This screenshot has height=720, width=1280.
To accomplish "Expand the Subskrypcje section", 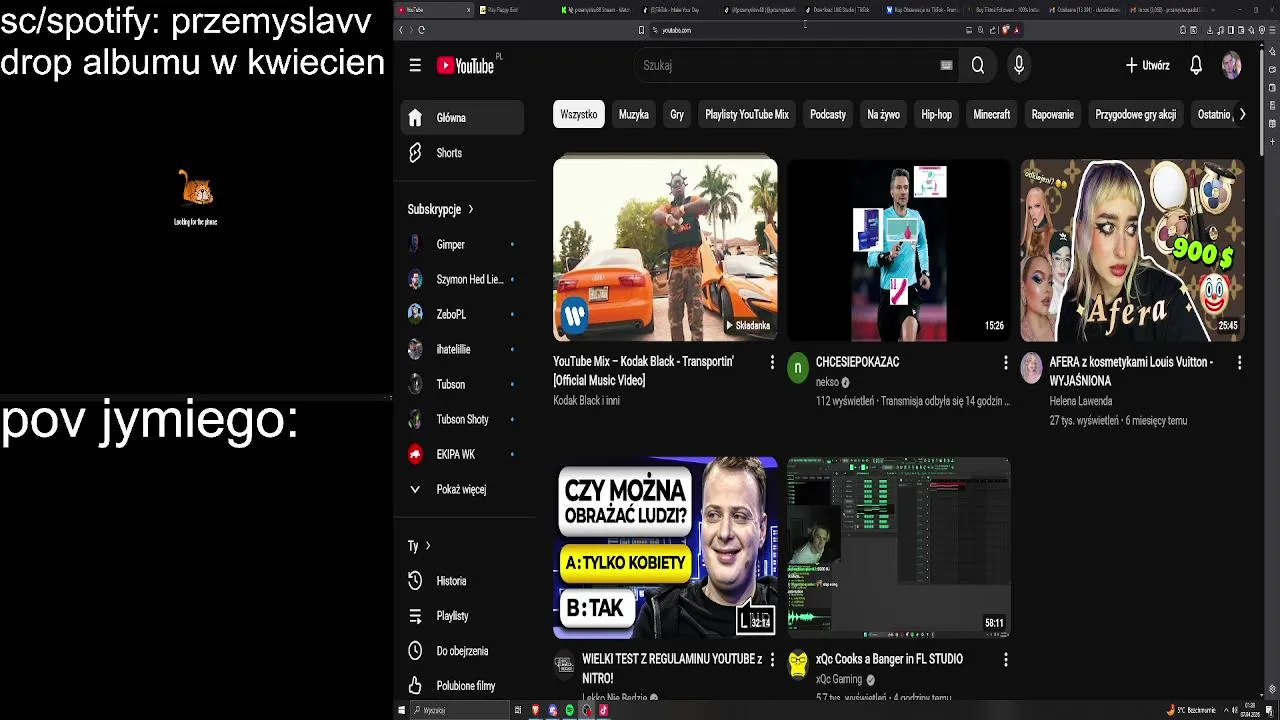I will [x=440, y=209].
